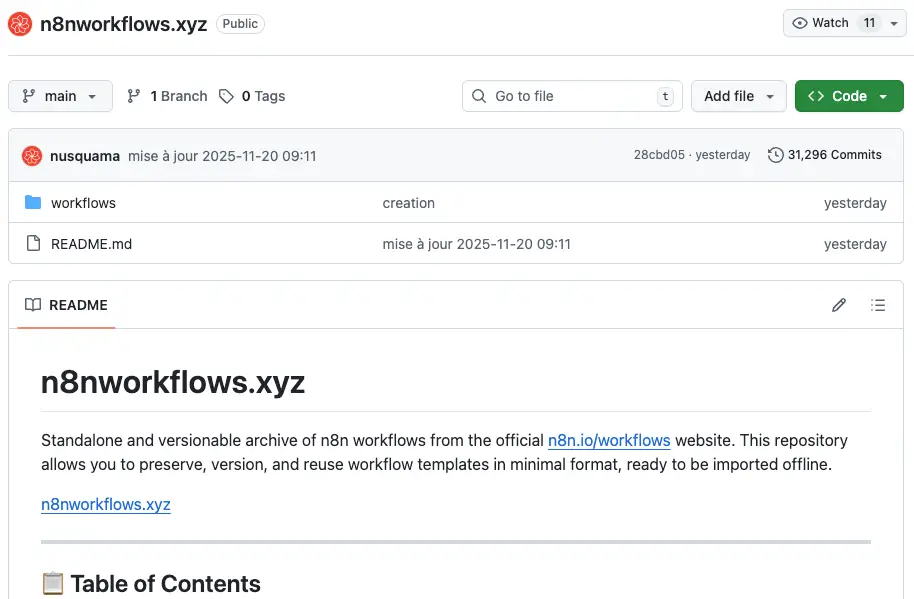Open the main branch selector dropdown
The height and width of the screenshot is (599, 914).
(60, 96)
